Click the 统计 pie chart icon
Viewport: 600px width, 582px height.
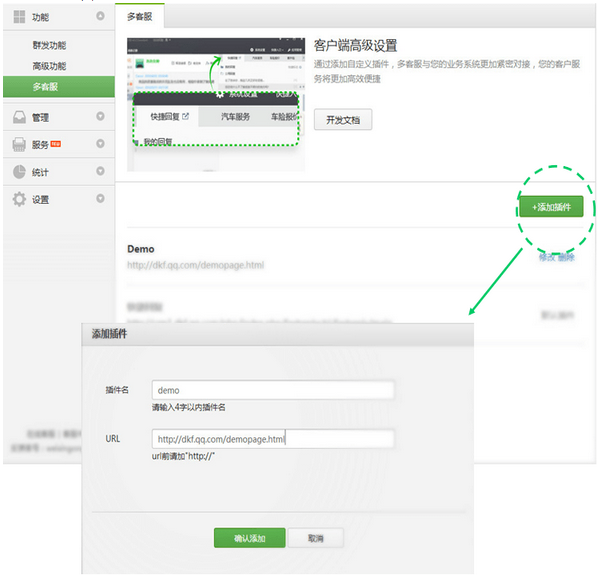19,172
